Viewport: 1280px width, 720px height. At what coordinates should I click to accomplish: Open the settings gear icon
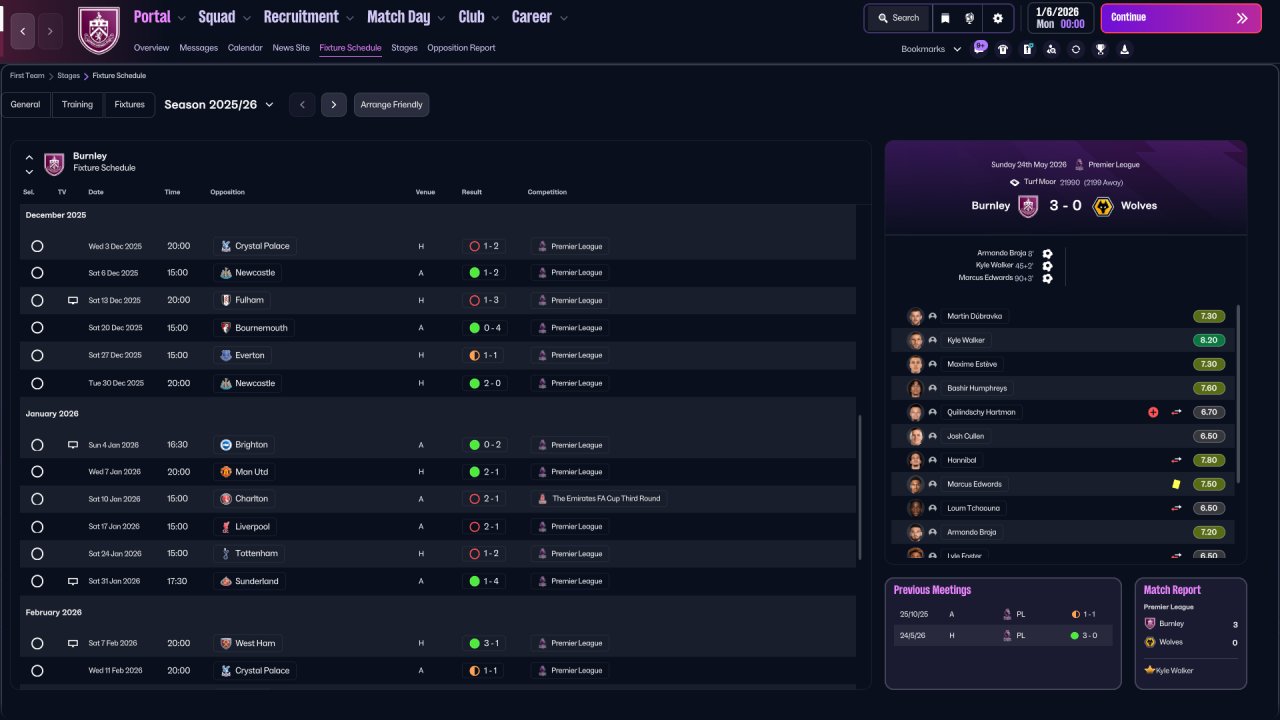tap(998, 18)
